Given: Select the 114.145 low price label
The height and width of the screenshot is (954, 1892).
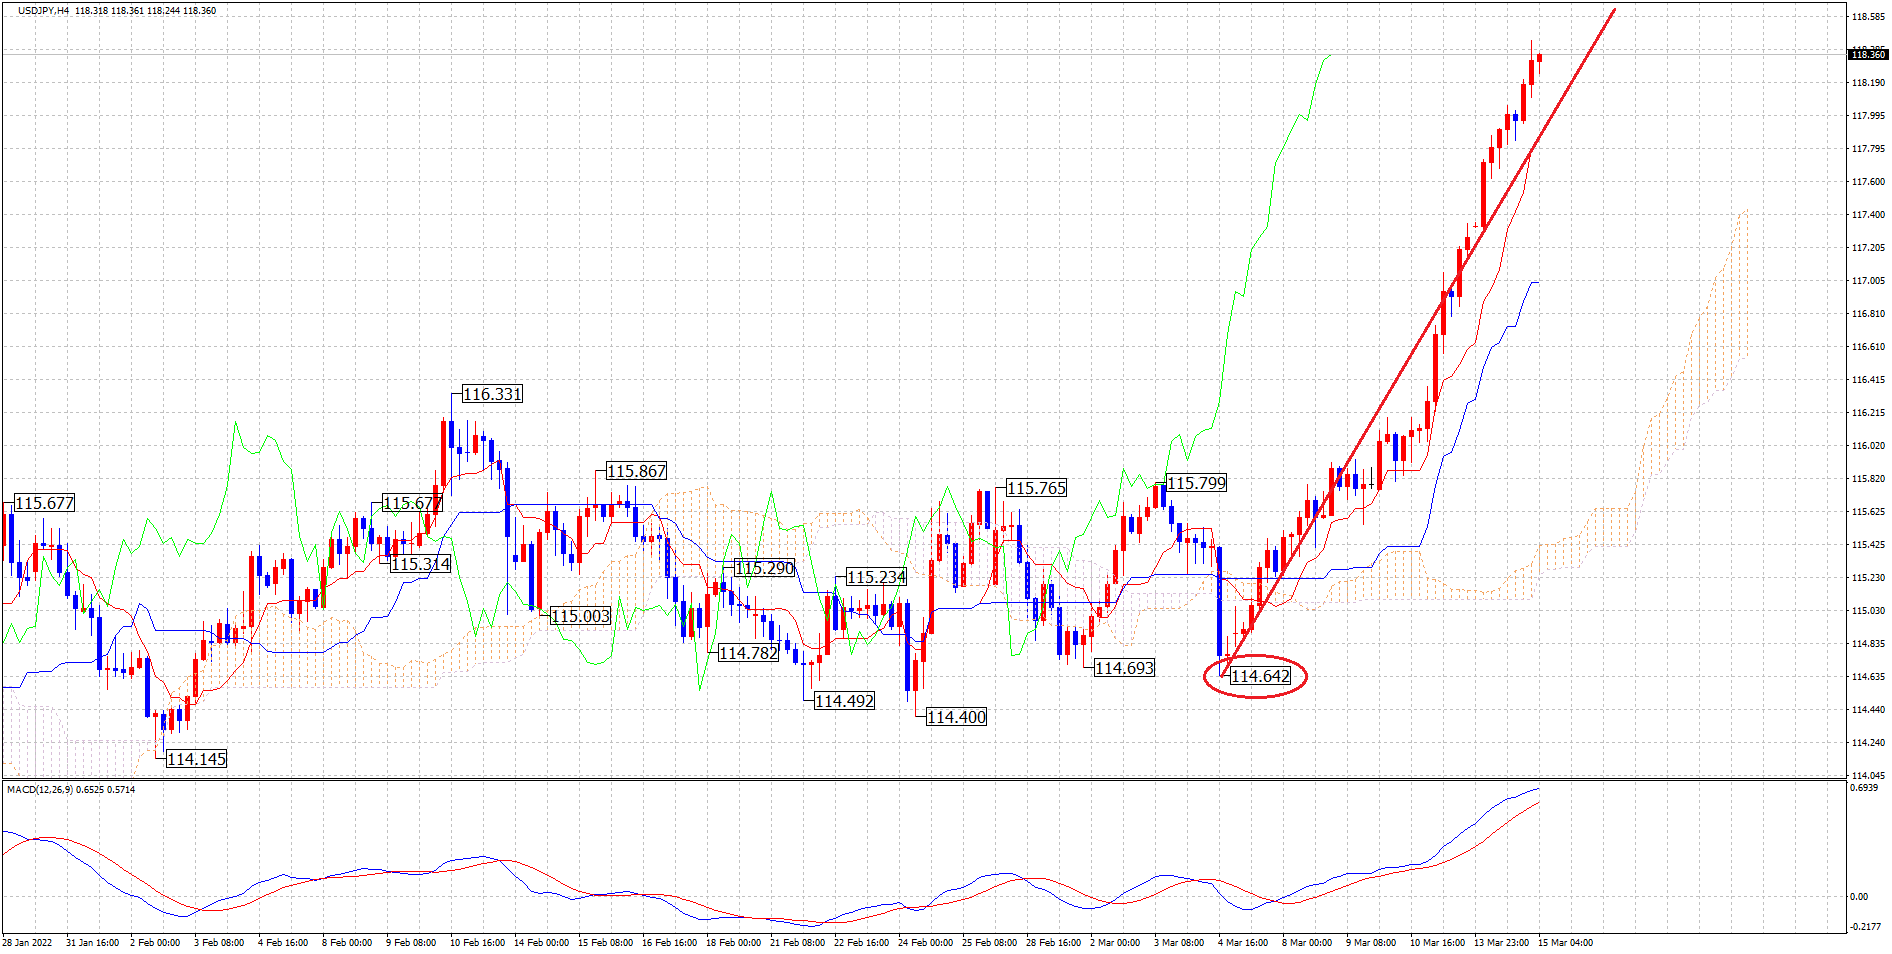Looking at the screenshot, I should tap(196, 759).
